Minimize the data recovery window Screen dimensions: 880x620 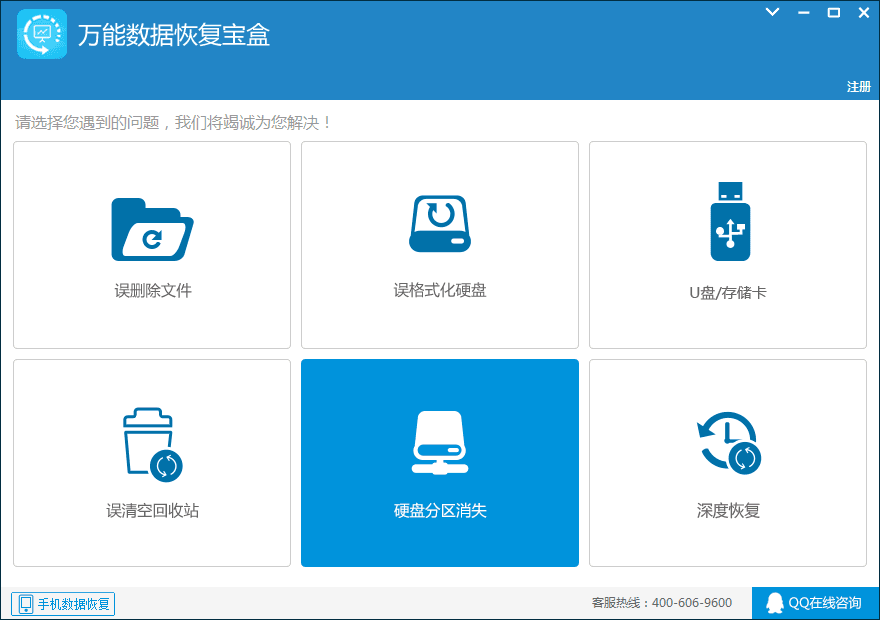click(x=803, y=12)
